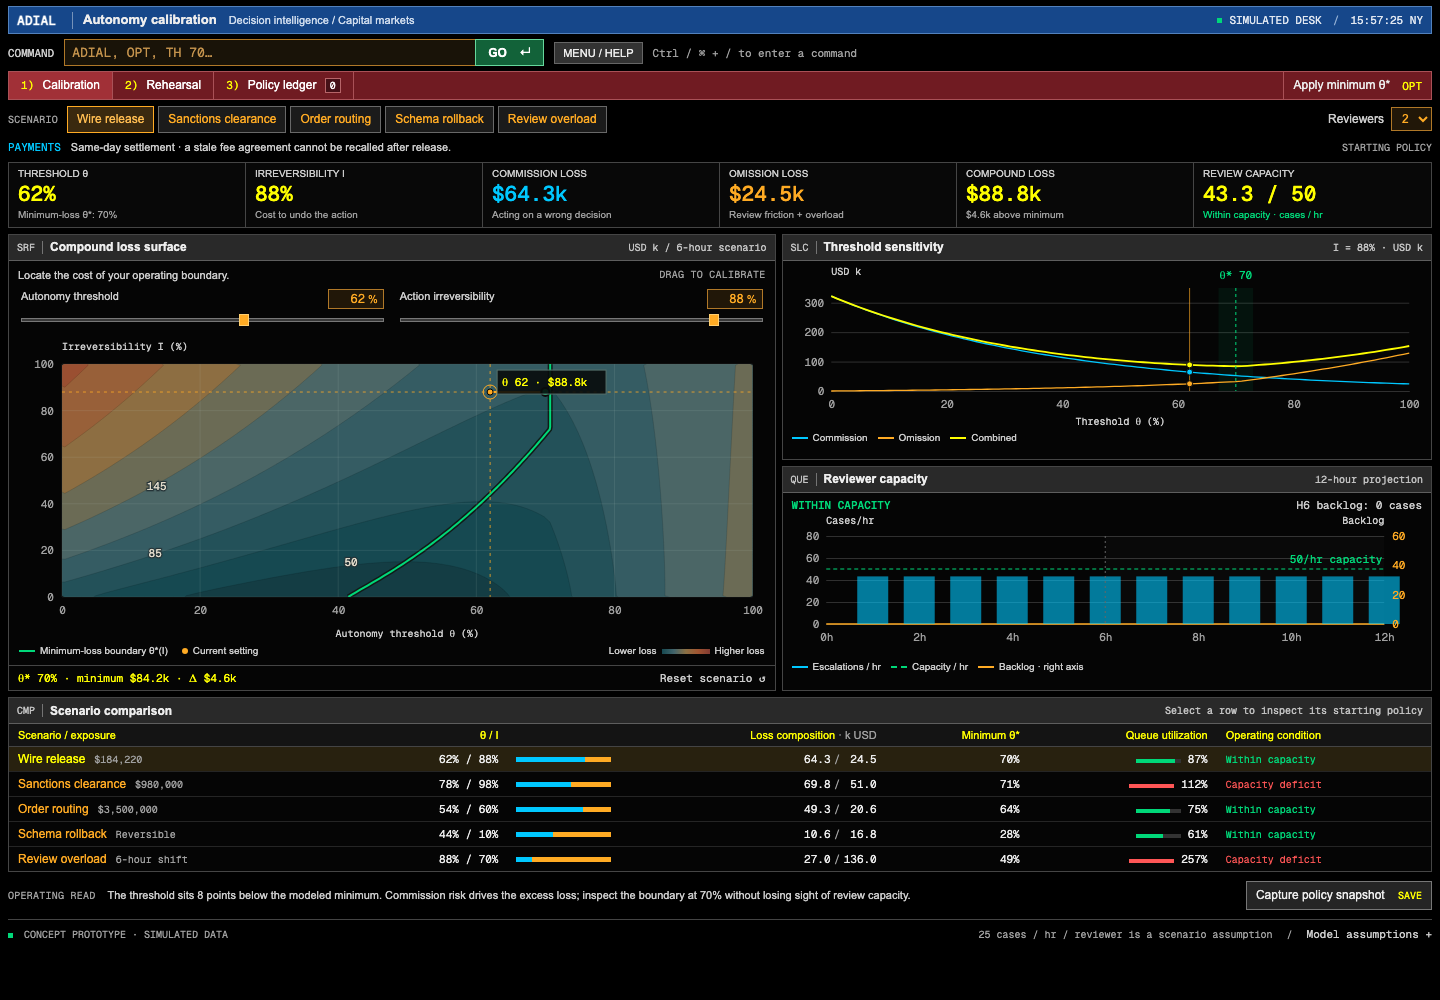Open the Policy ledger tab

point(283,86)
